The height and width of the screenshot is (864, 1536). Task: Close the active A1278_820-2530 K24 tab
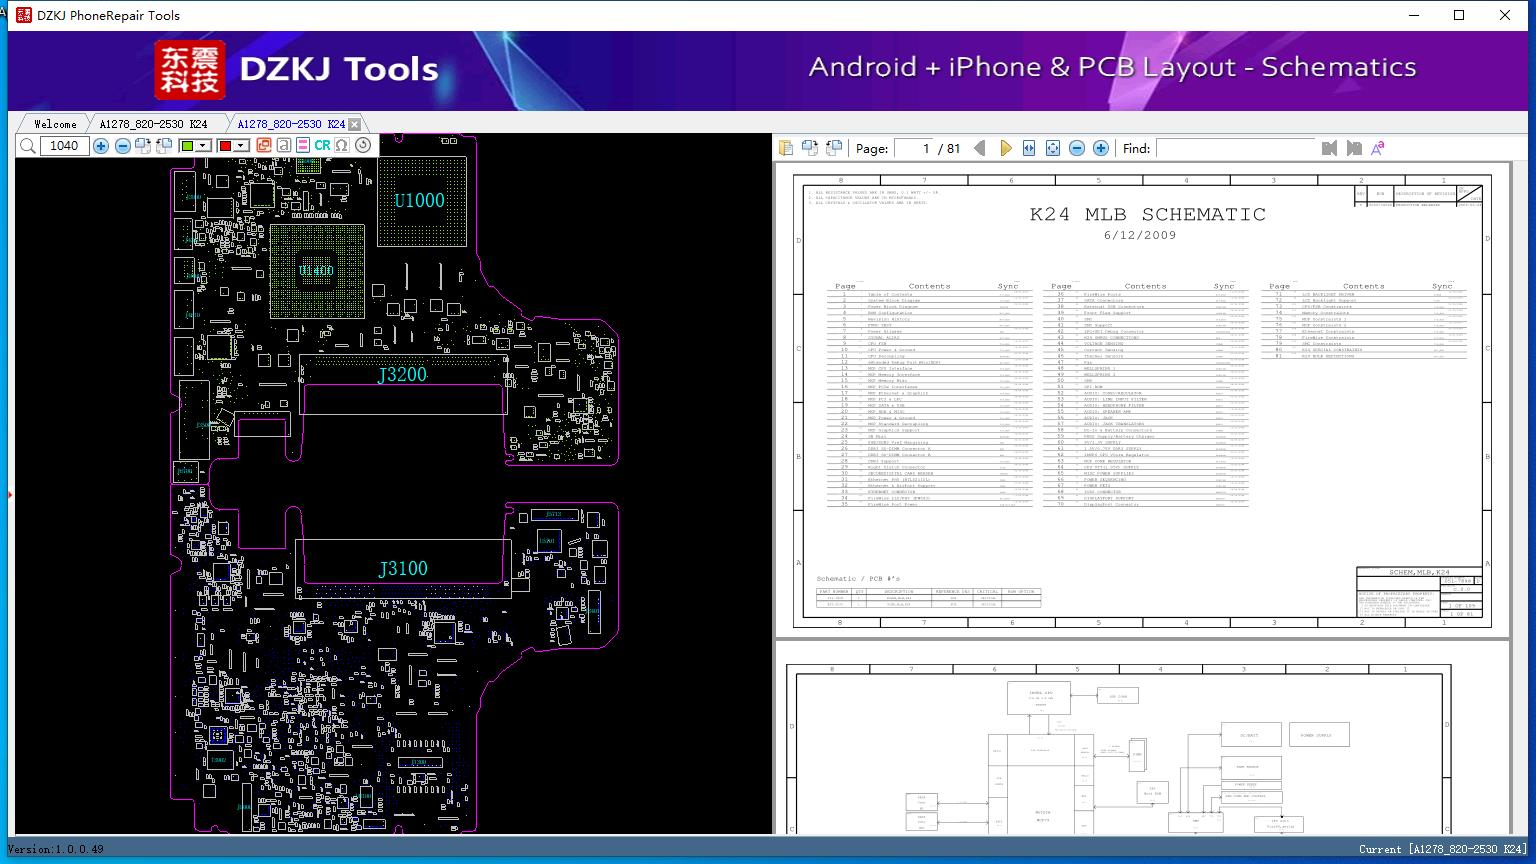pos(354,124)
